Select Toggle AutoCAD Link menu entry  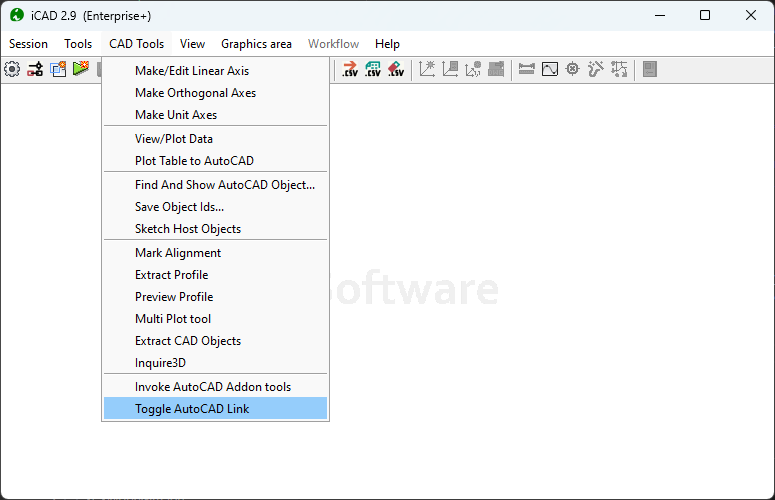[192, 408]
